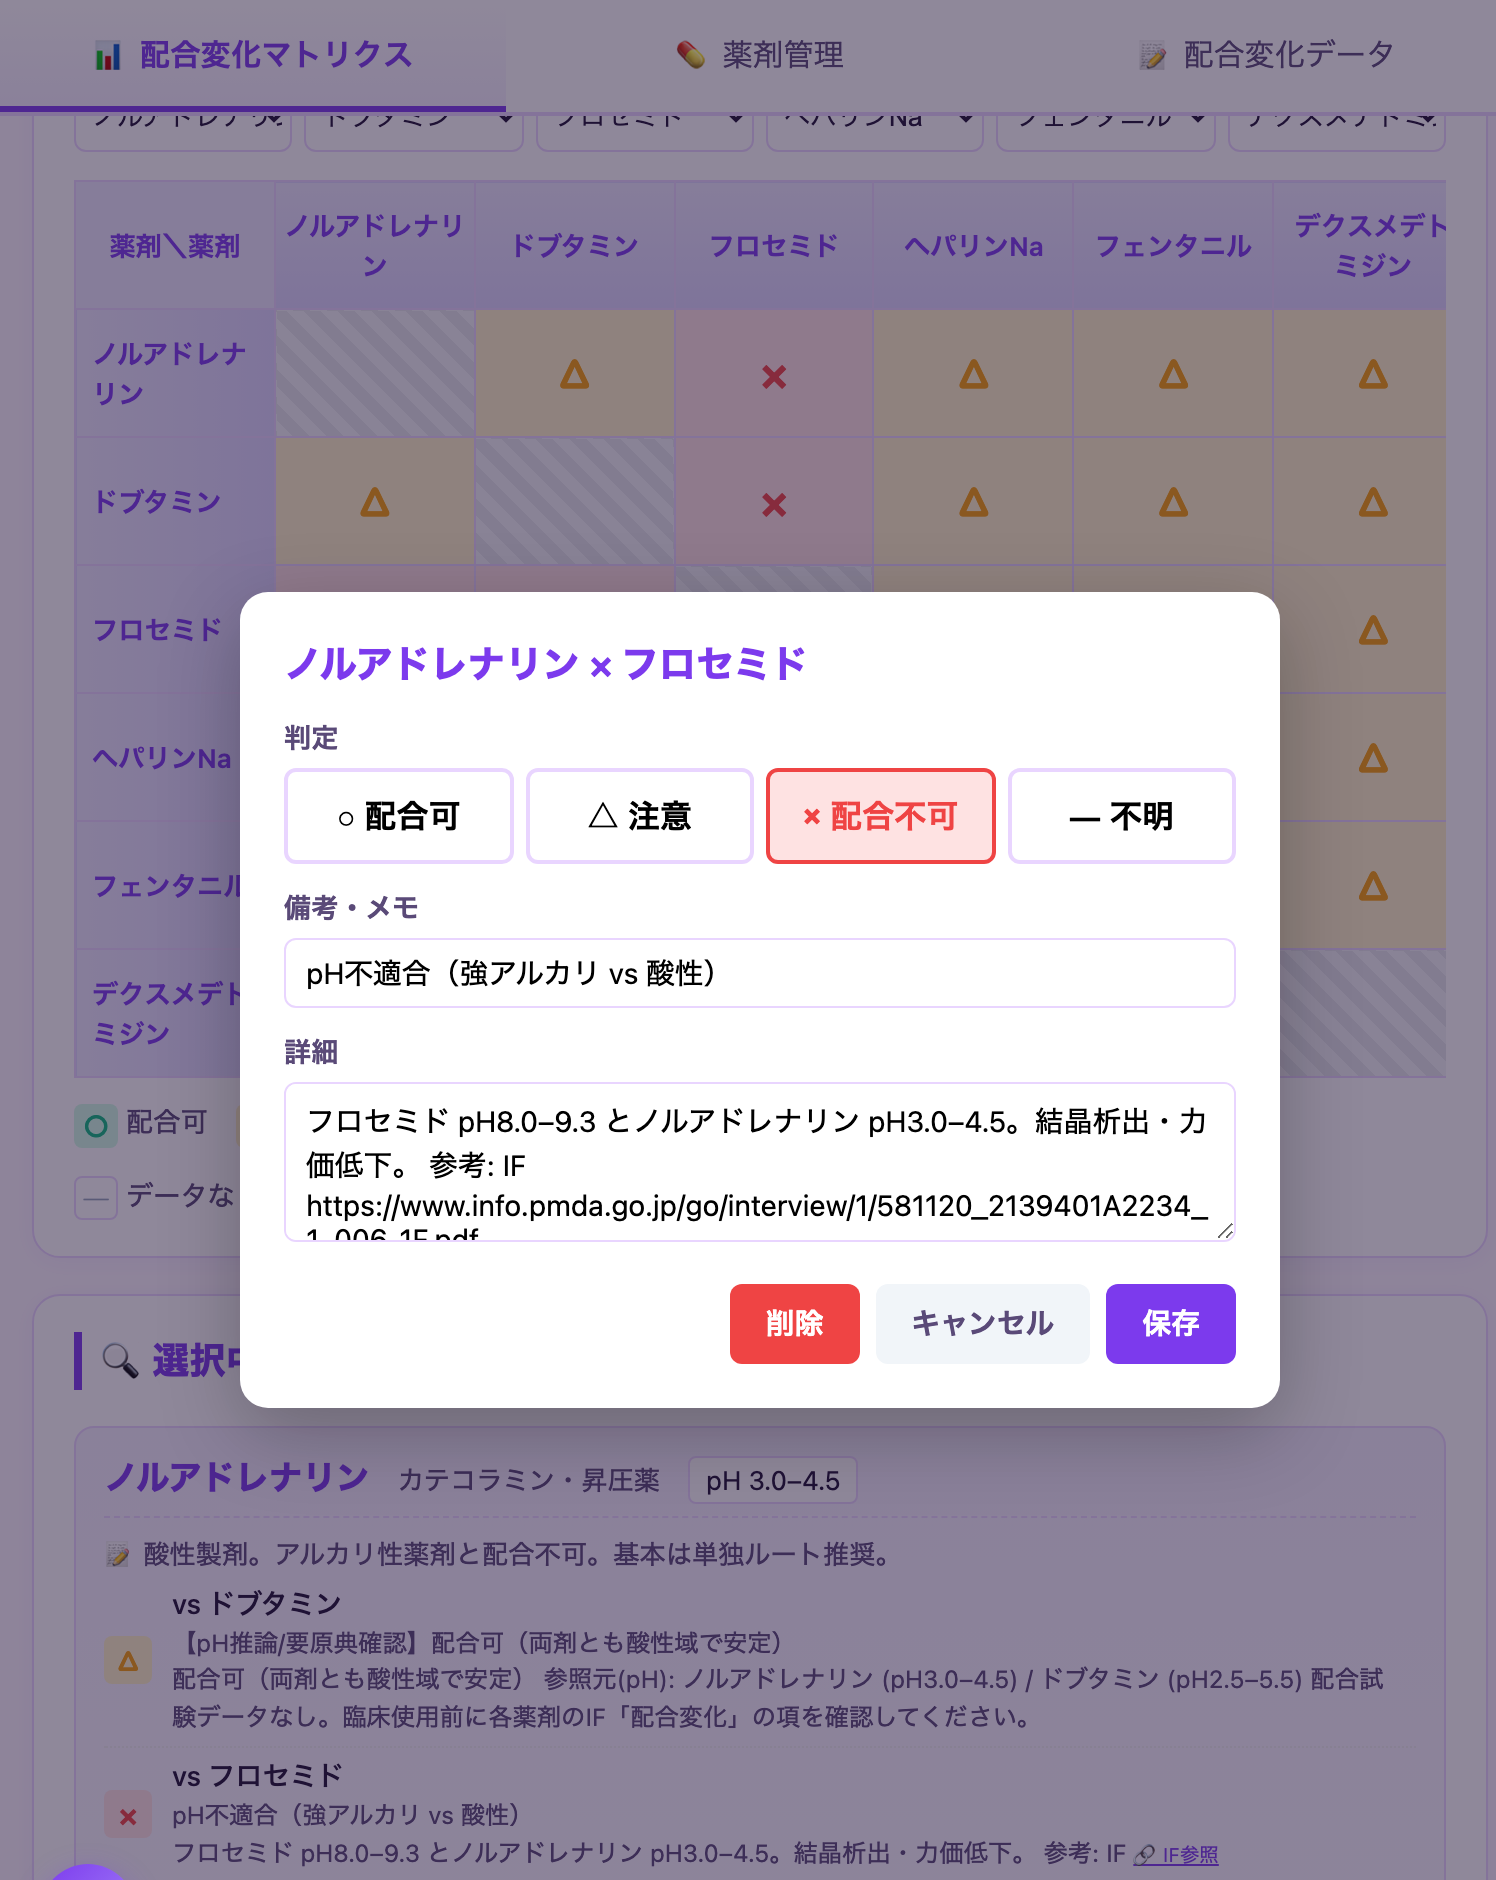Select the 注意 judgment option
Viewport: 1496px width, 1880px height.
[x=640, y=816]
